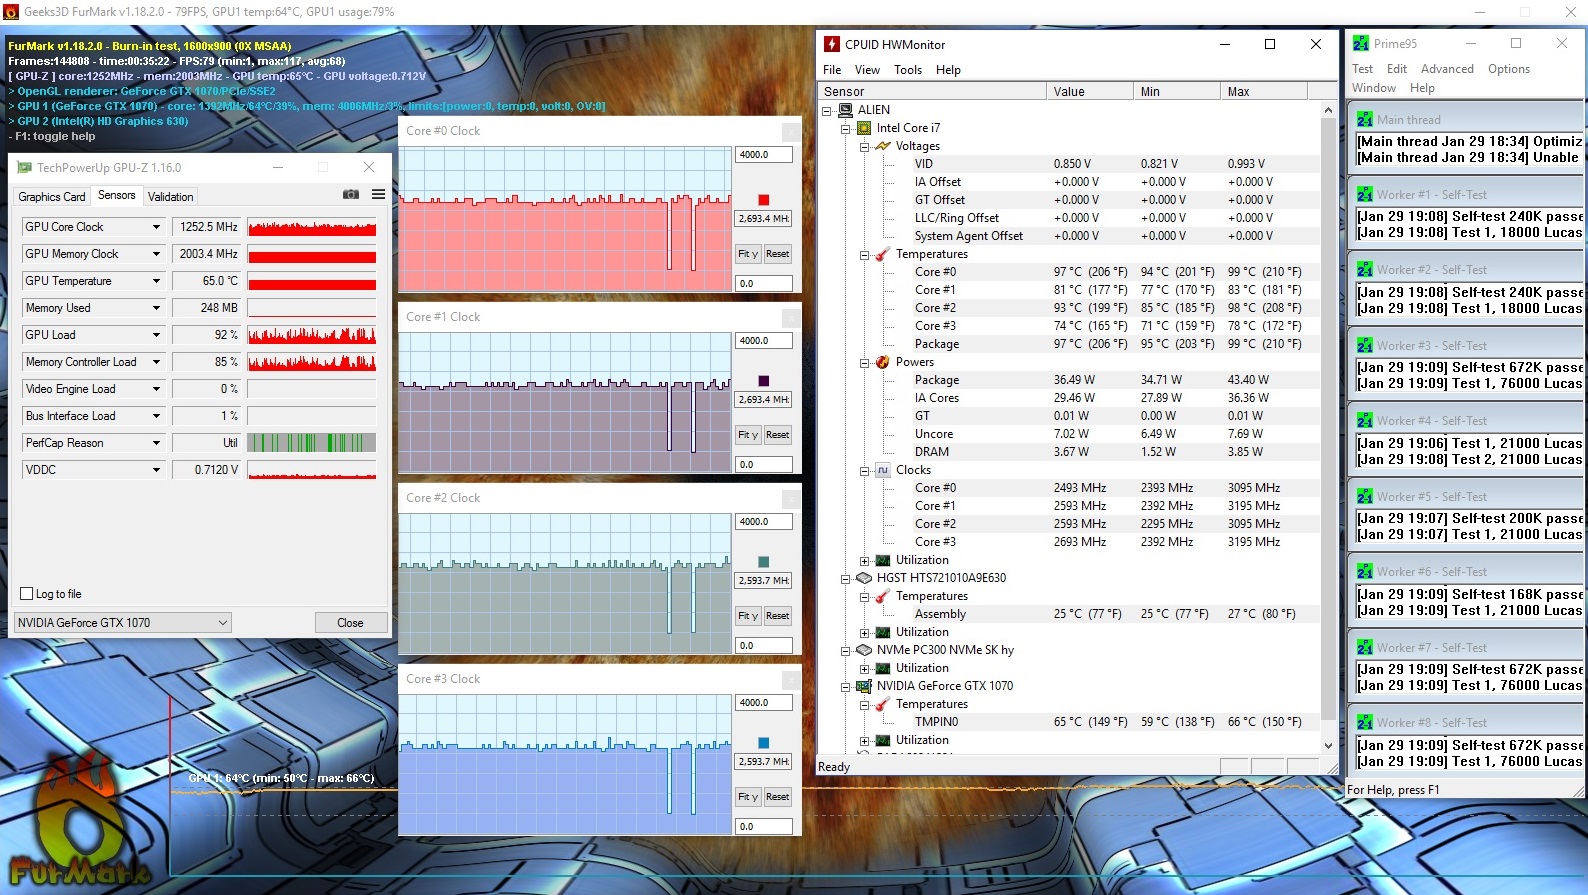Click the Main thread window icon in Prime95
Viewport: 1588px width, 895px height.
tap(1365, 119)
